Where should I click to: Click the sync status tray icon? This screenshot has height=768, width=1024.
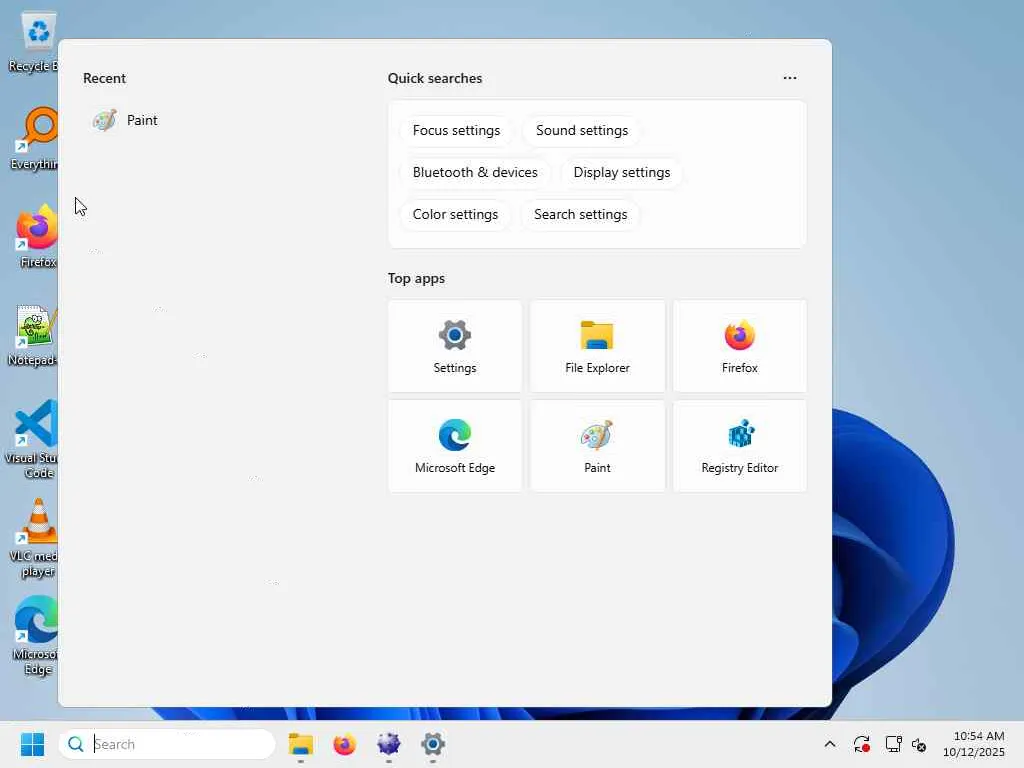pyautogui.click(x=861, y=744)
